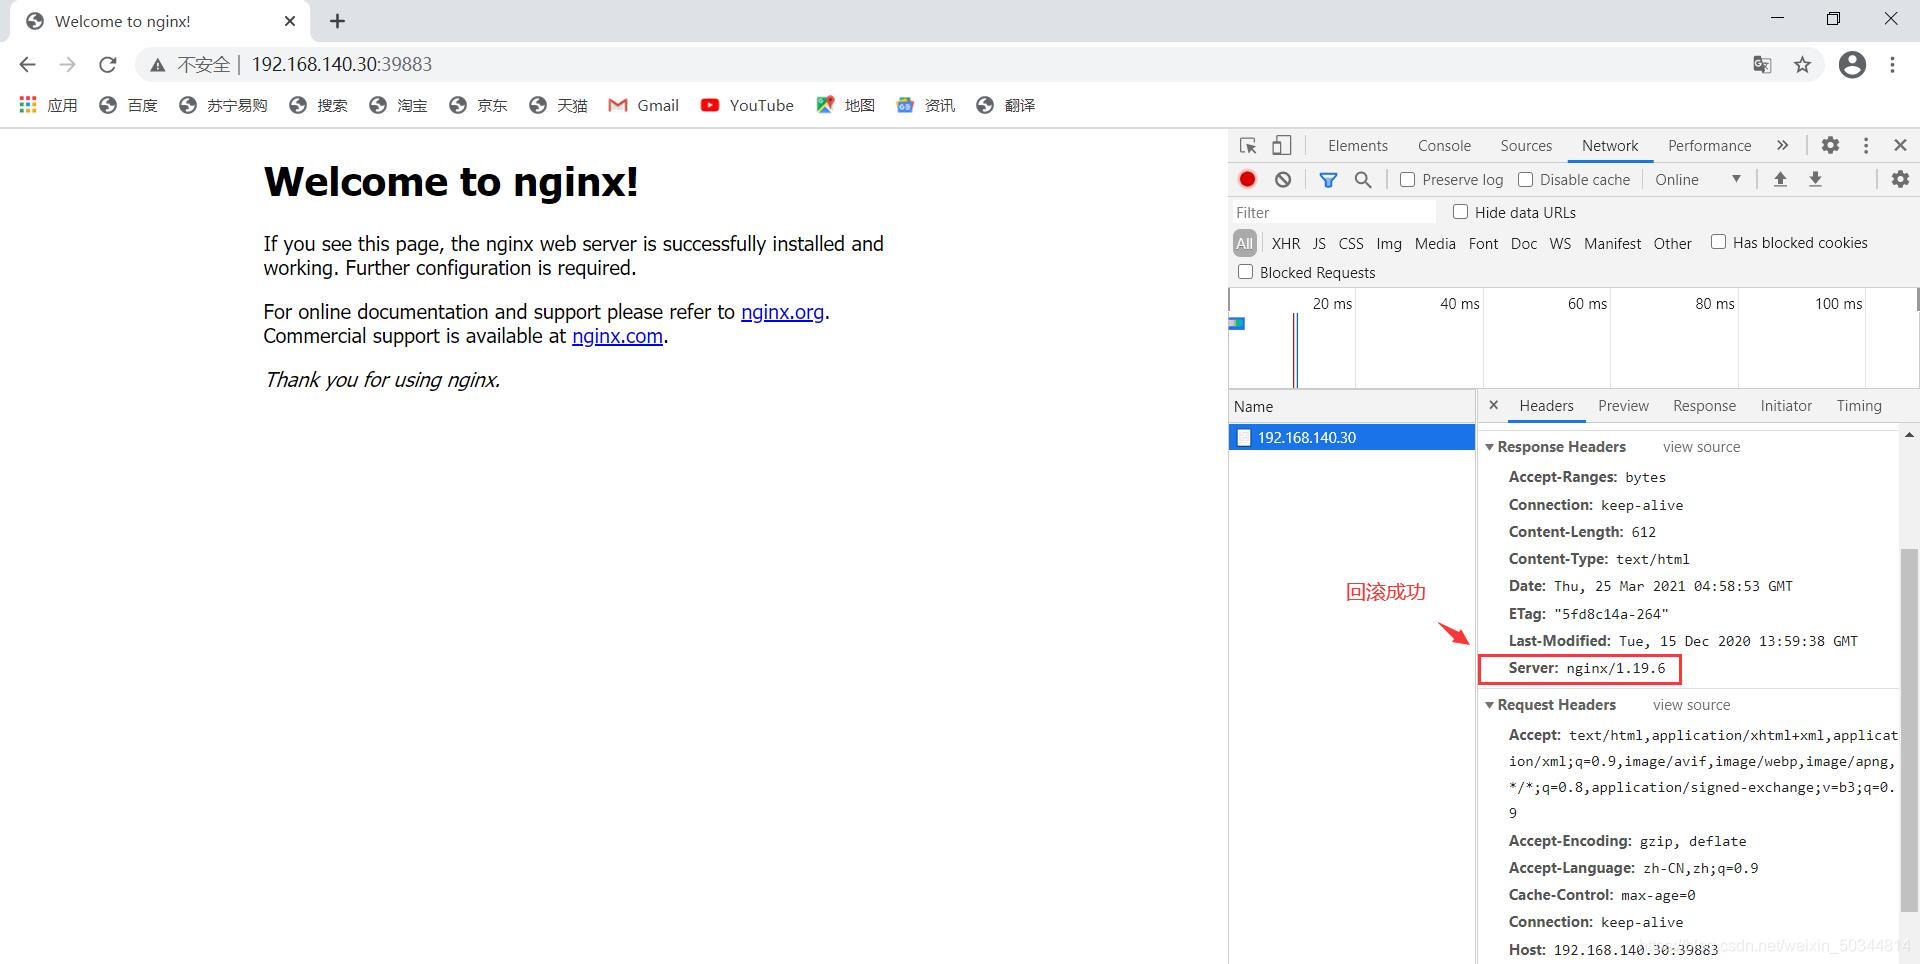
Task: Check Blocked Requests
Action: click(1245, 272)
